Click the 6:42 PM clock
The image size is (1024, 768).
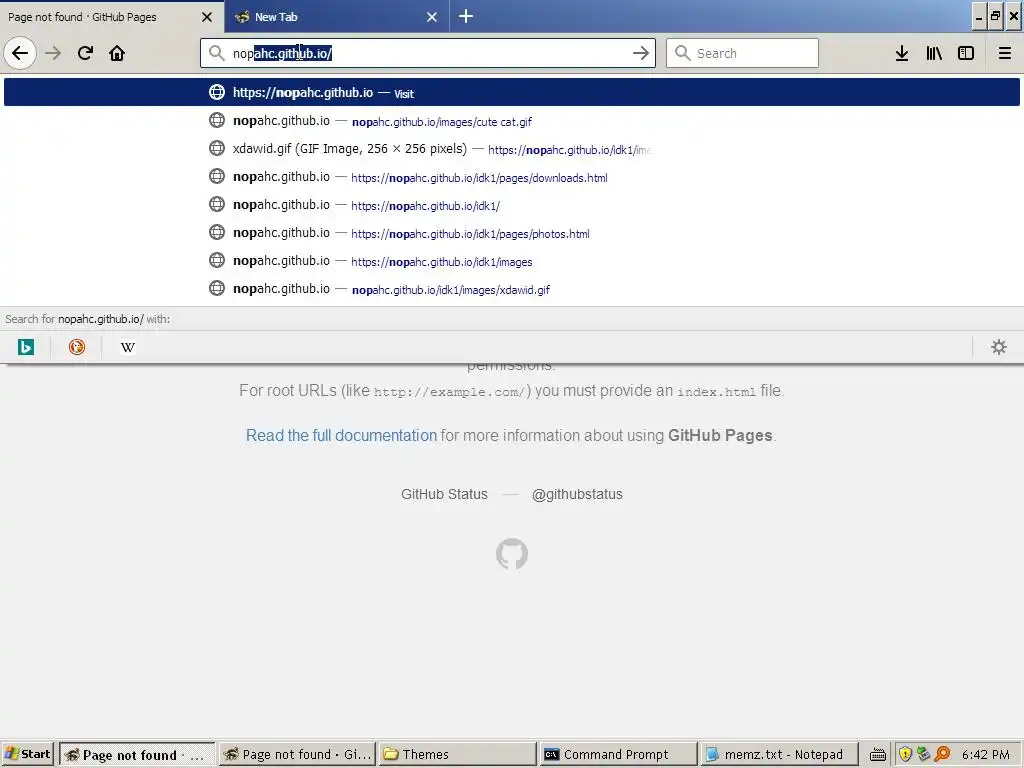pos(985,754)
